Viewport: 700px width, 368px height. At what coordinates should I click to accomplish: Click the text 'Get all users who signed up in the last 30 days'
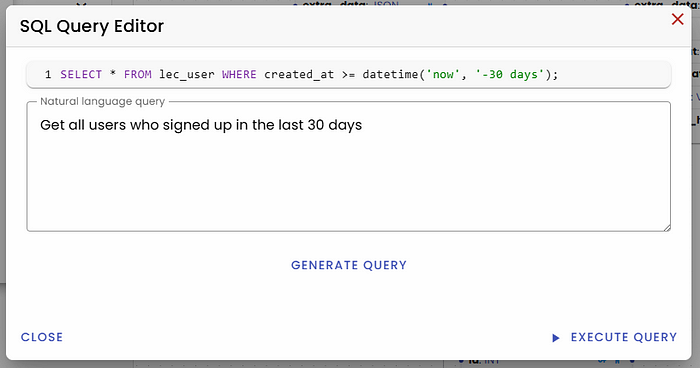pyautogui.click(x=201, y=125)
